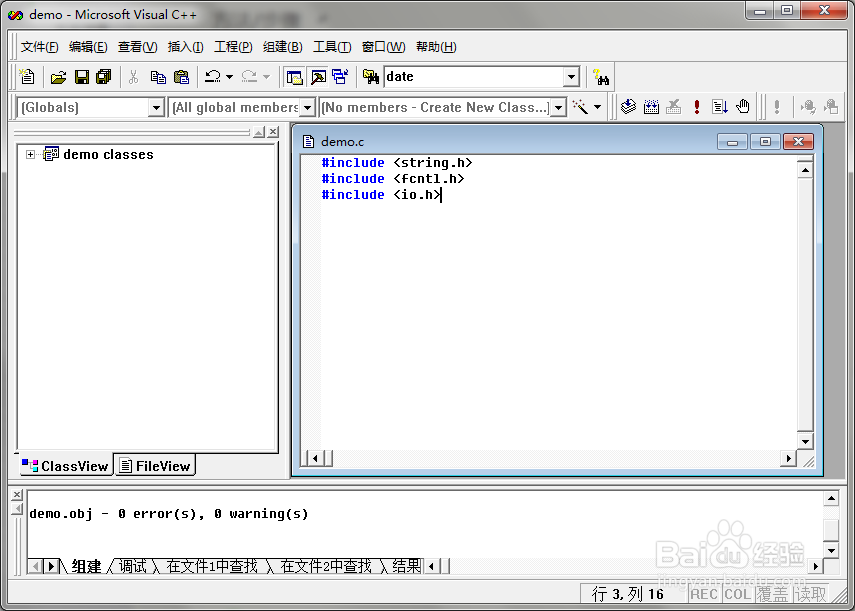The width and height of the screenshot is (855, 611).
Task: Click the Save All icon
Action: click(x=104, y=77)
